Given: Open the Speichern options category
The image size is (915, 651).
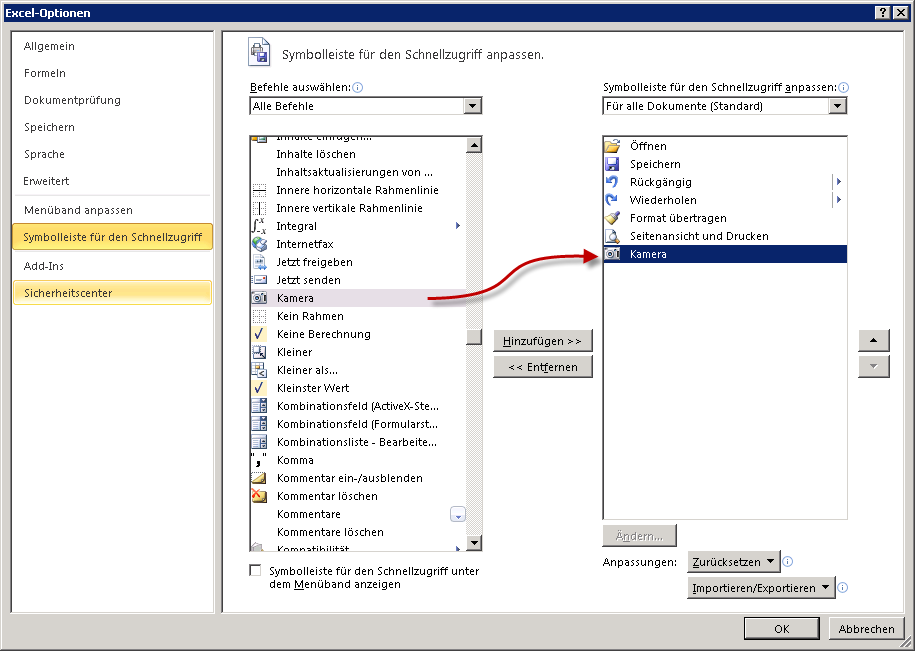Looking at the screenshot, I should click(x=49, y=127).
